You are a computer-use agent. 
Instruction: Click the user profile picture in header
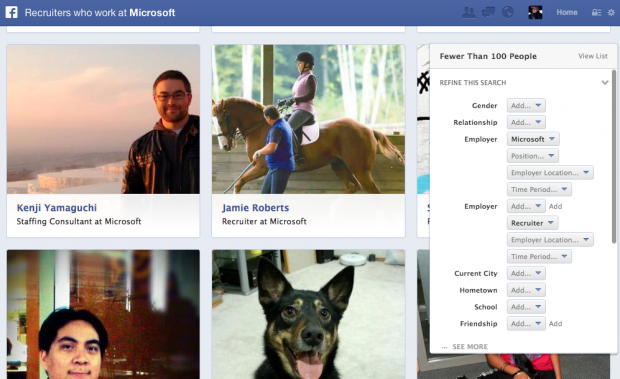coord(535,12)
